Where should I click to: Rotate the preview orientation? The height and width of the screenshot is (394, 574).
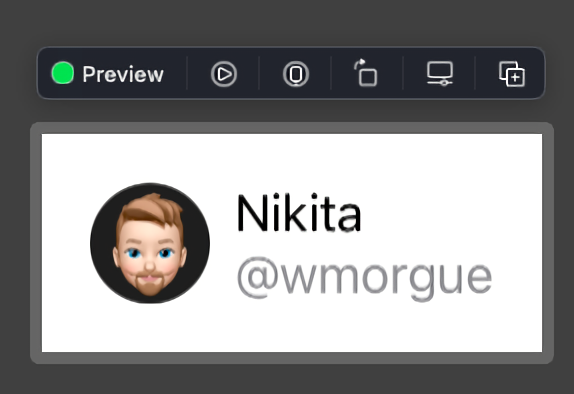pos(366,73)
